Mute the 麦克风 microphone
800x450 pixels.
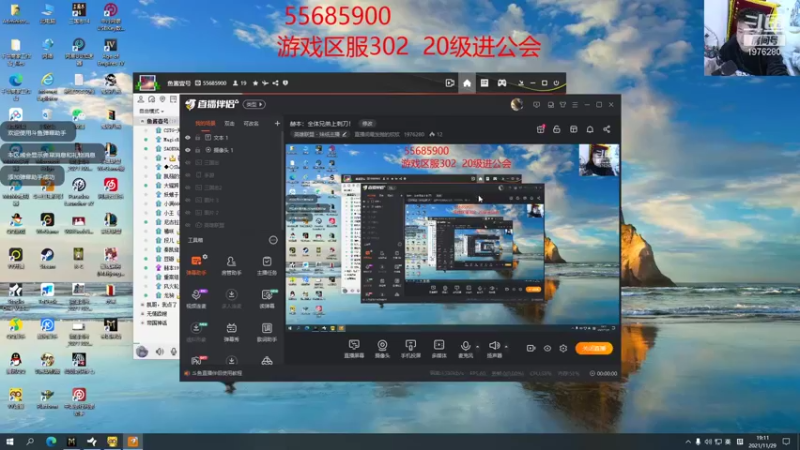pyautogui.click(x=465, y=348)
